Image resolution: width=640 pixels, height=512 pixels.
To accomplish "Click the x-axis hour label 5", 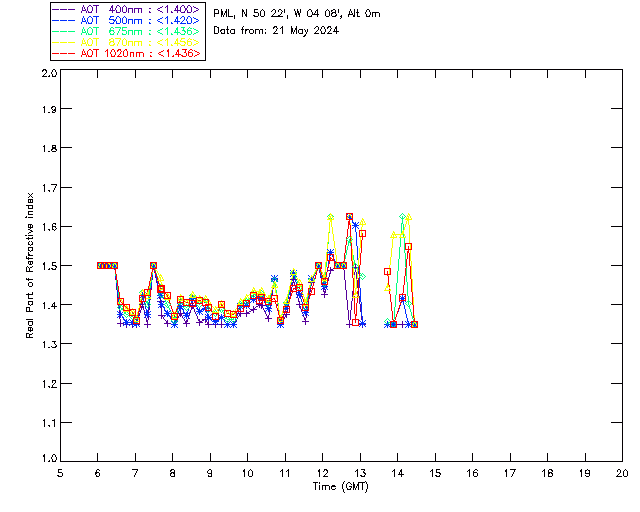I will pos(60,474).
